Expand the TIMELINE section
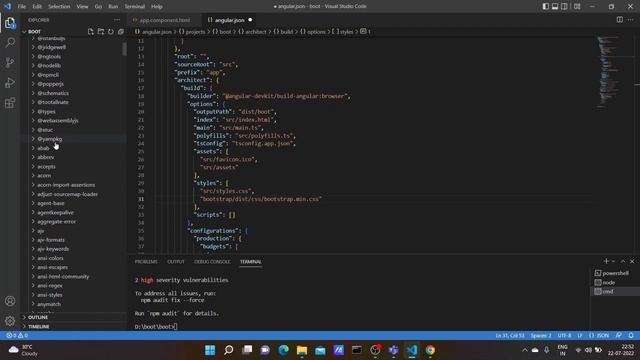 (x=73, y=327)
